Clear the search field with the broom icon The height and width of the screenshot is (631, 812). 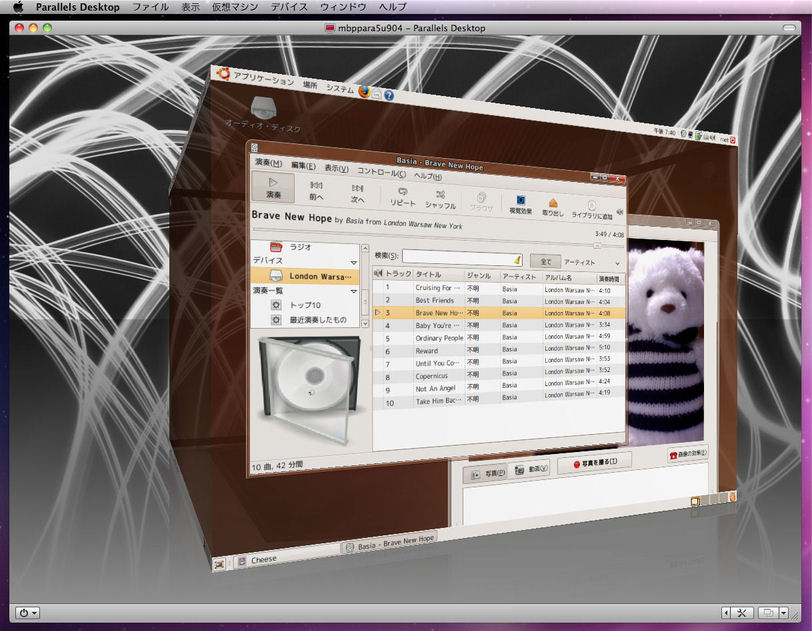[517, 260]
